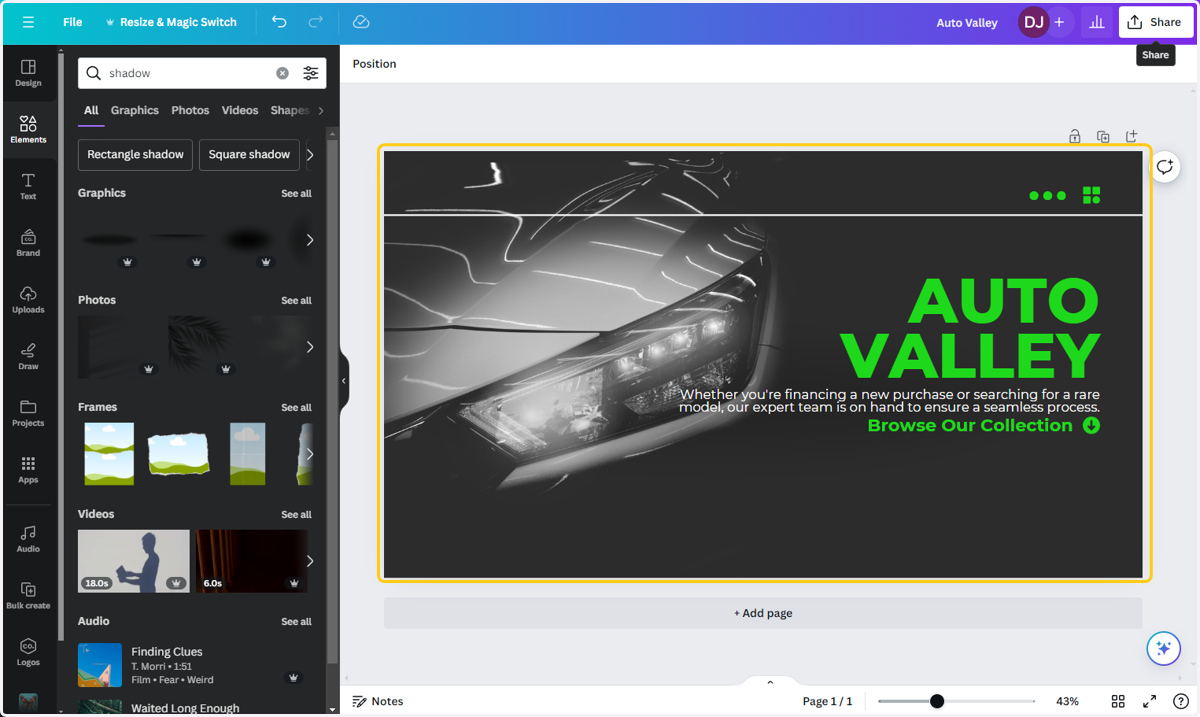Show more suggestion chips chevron
The width and height of the screenshot is (1200, 717).
pyautogui.click(x=310, y=155)
